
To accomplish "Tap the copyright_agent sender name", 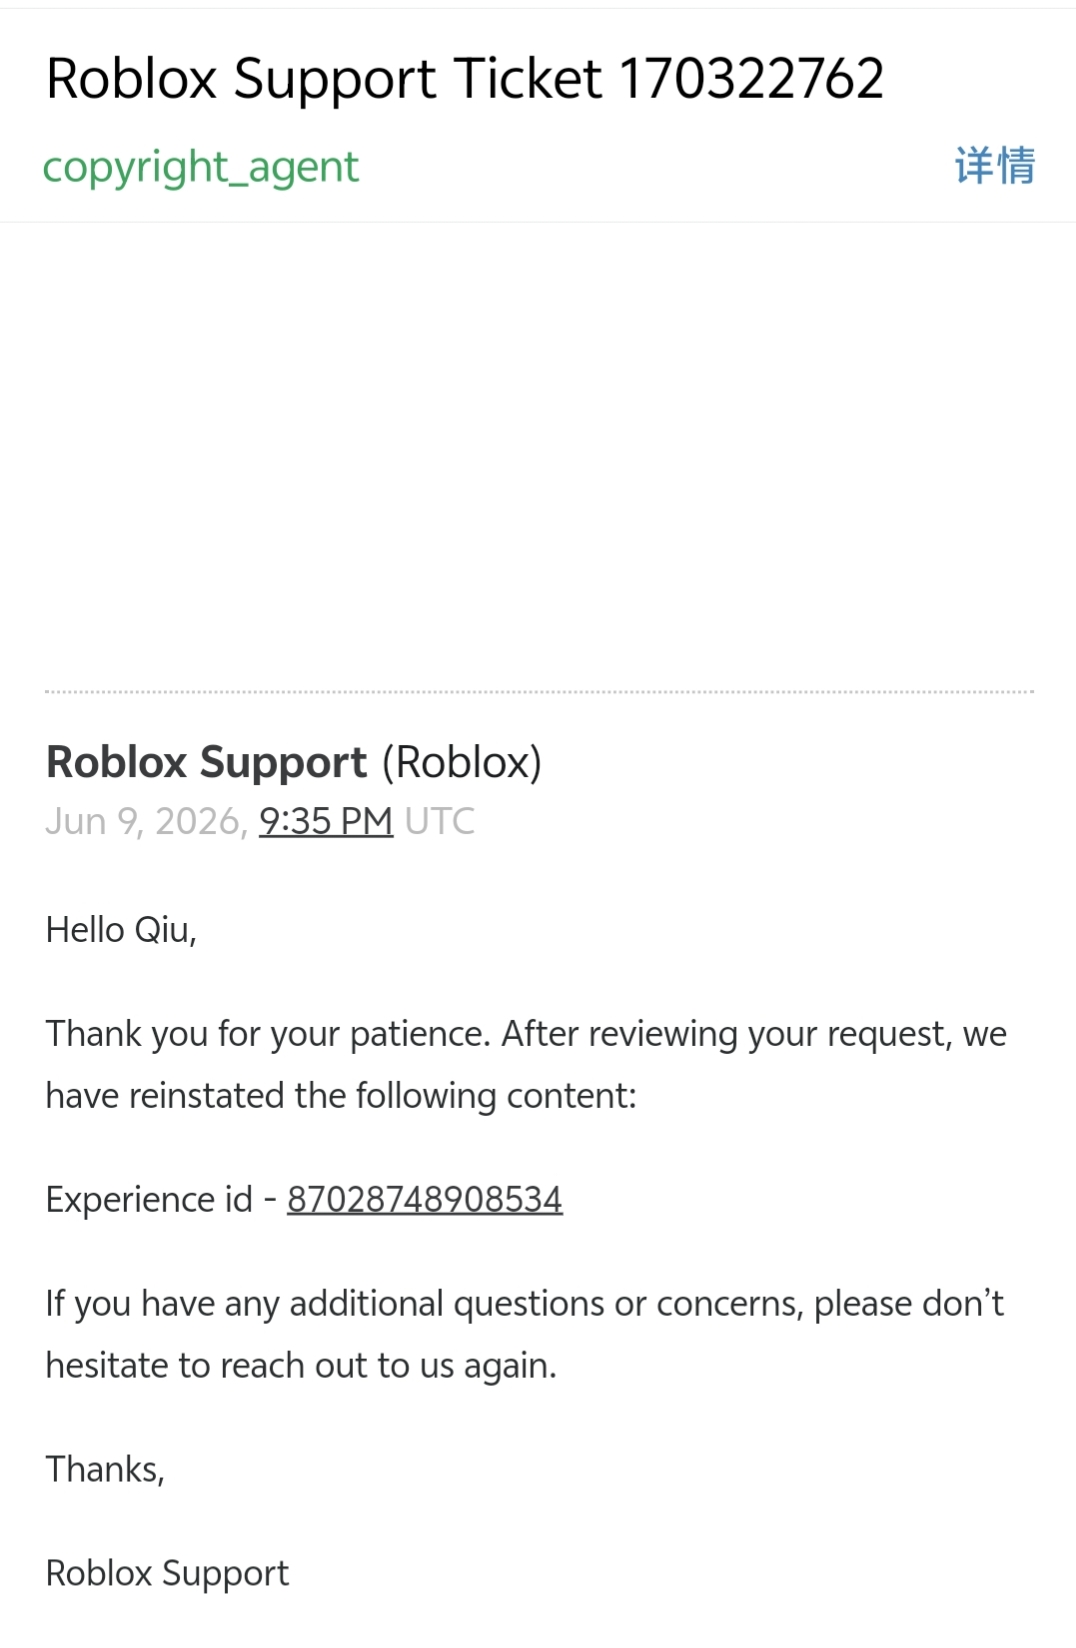I will point(200,168).
